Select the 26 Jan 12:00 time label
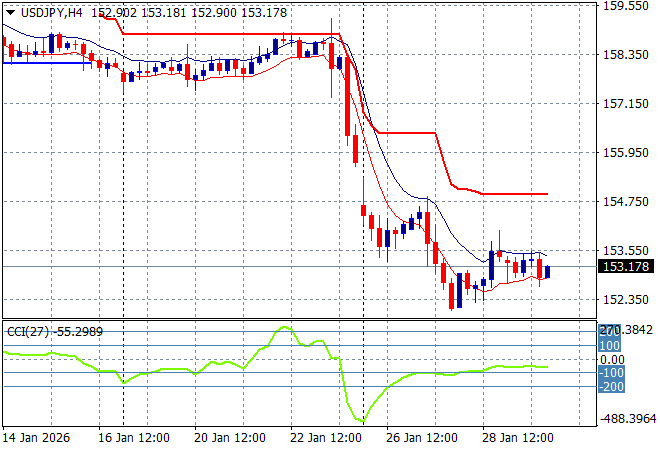This screenshot has height=450, width=660. coord(422,438)
